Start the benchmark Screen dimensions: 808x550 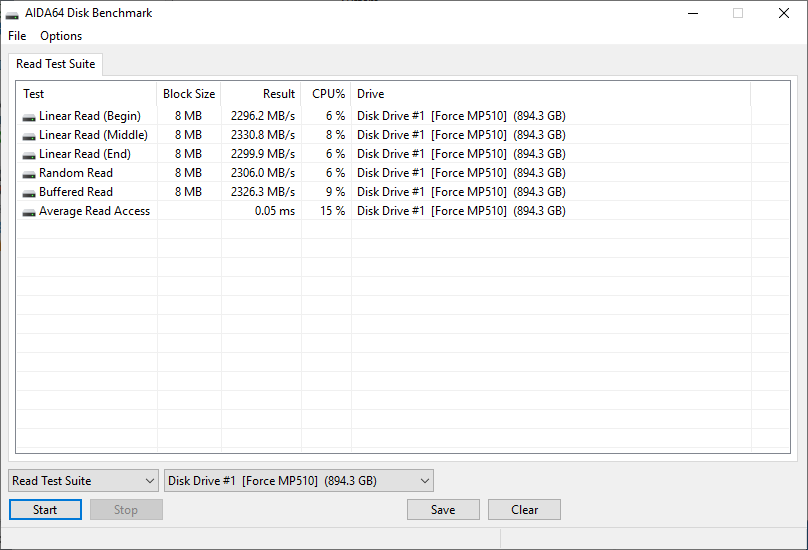pos(45,509)
